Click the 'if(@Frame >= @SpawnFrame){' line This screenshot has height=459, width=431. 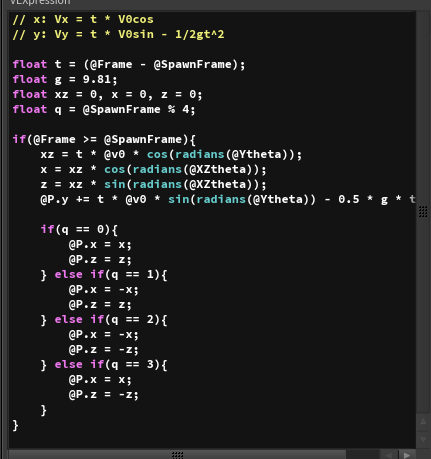click(x=104, y=139)
